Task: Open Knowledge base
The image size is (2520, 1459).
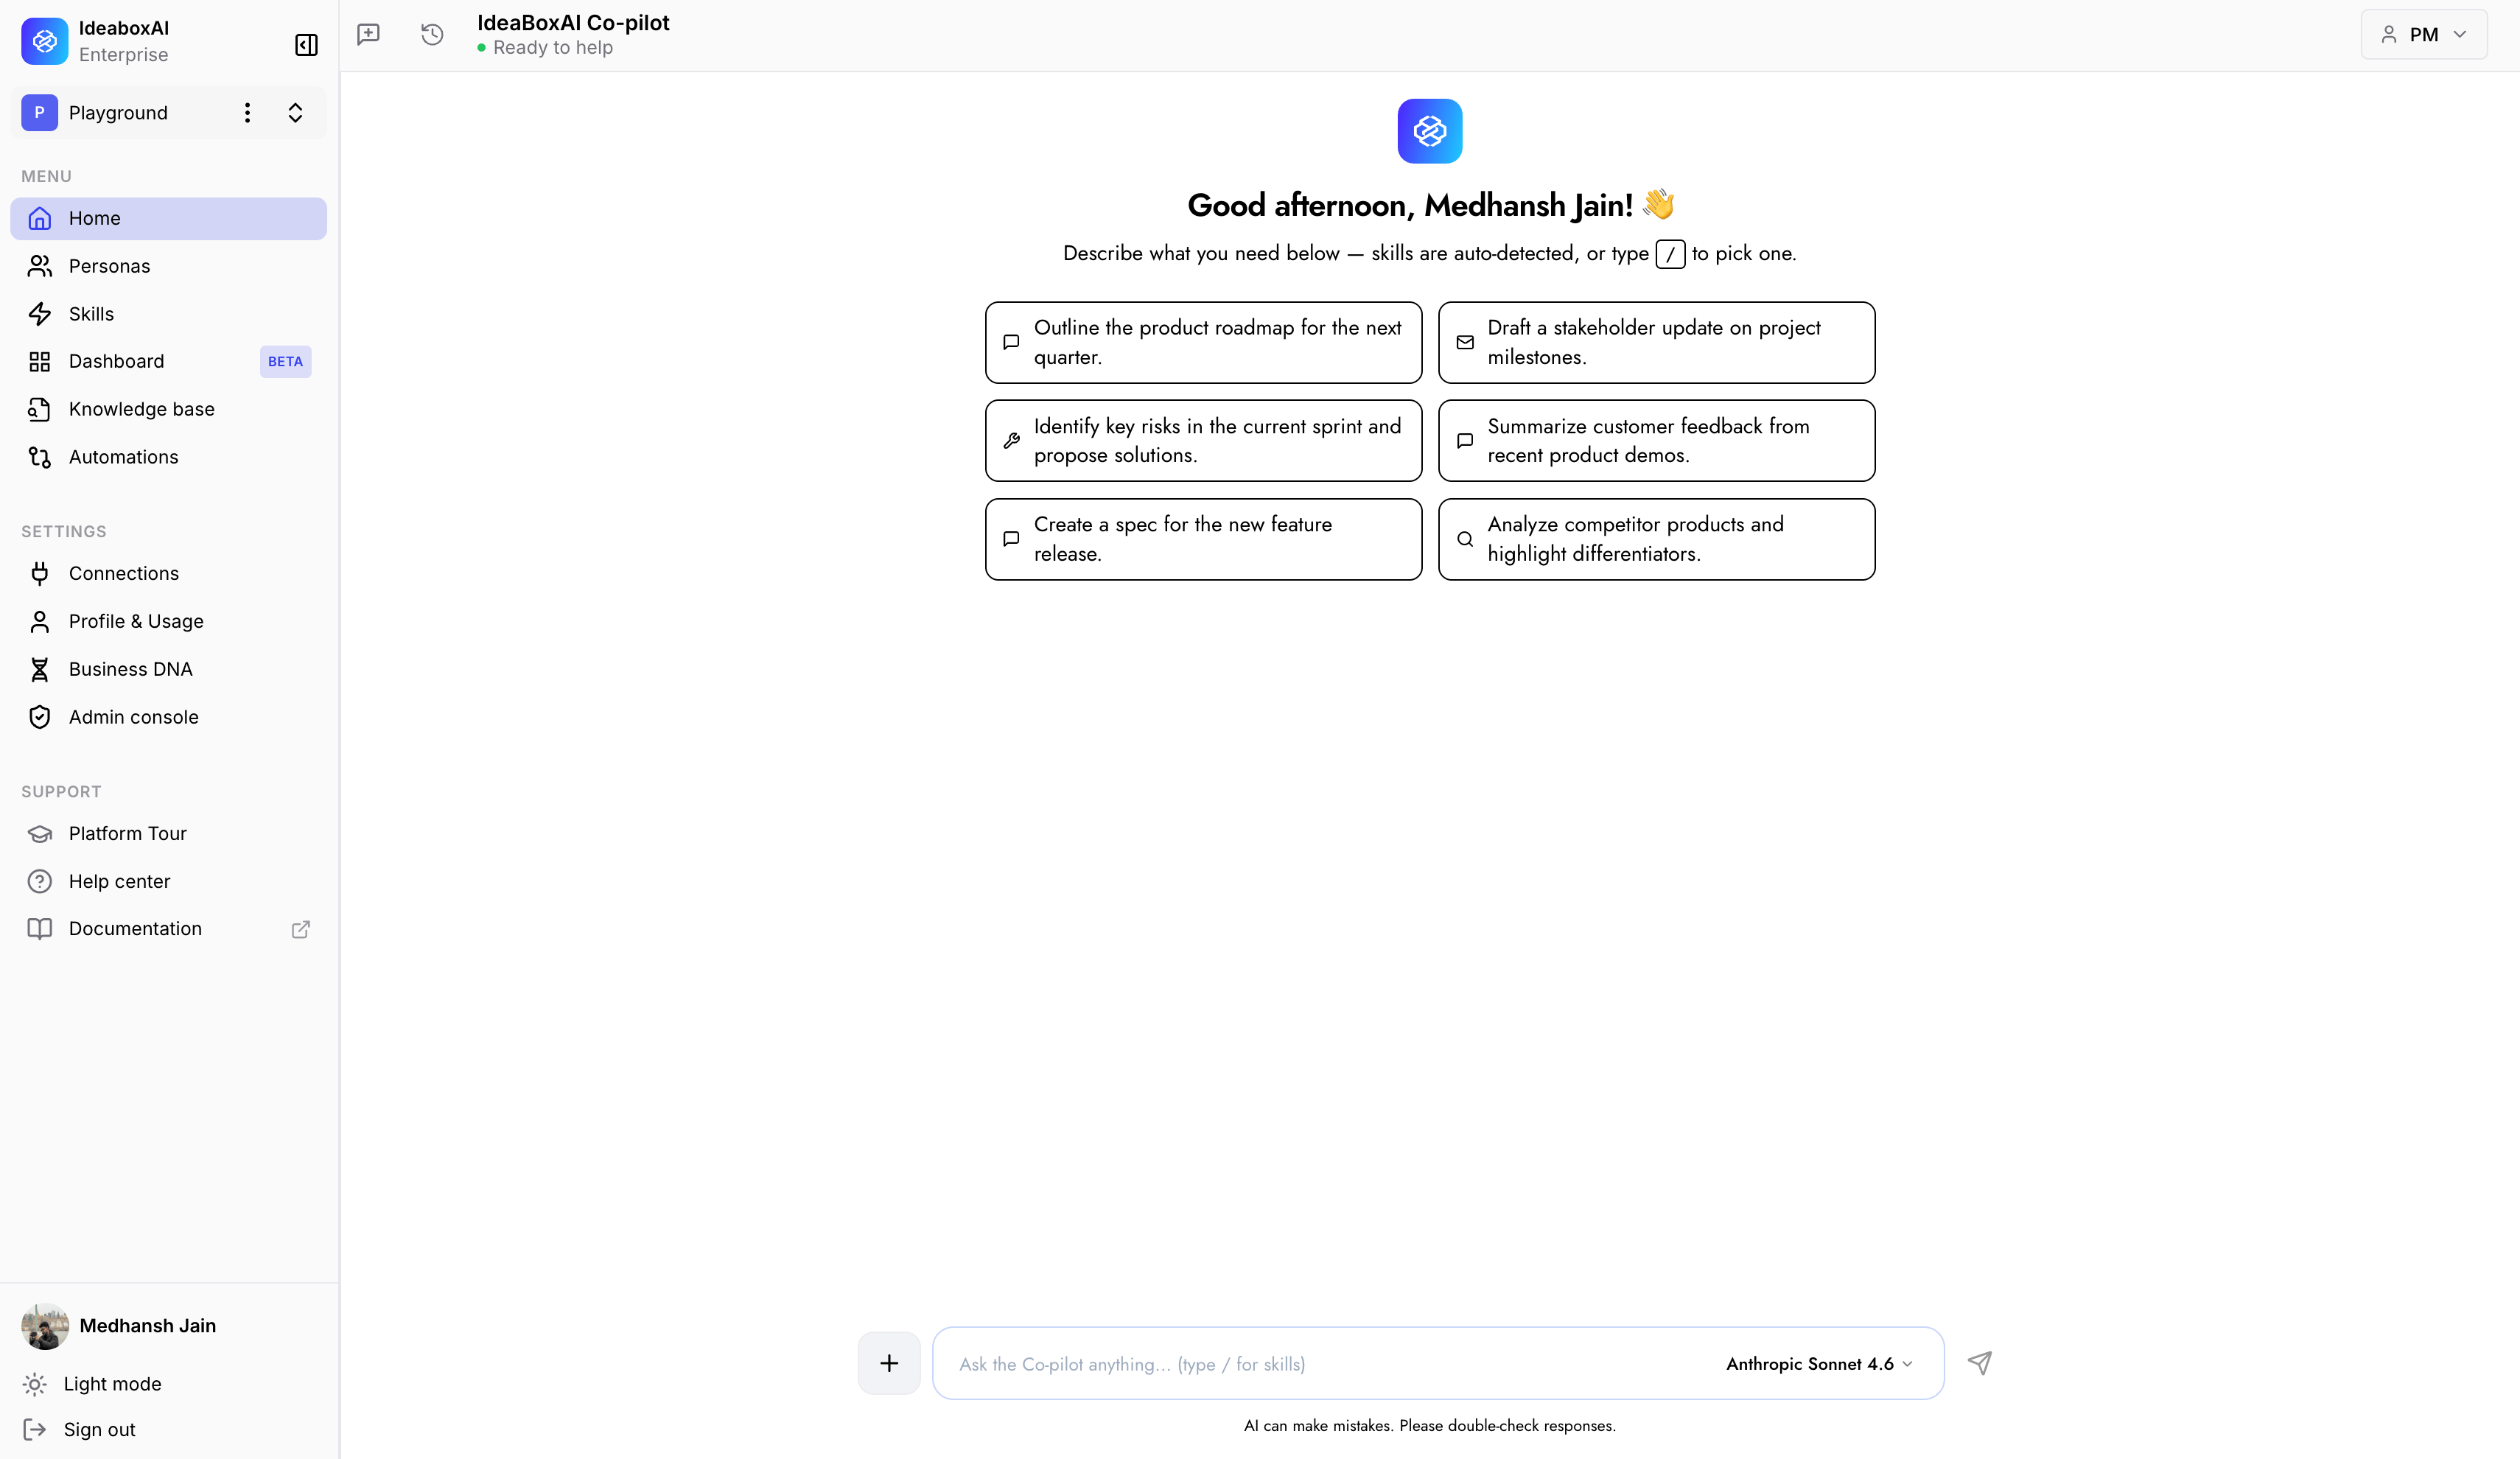Action: (x=169, y=409)
